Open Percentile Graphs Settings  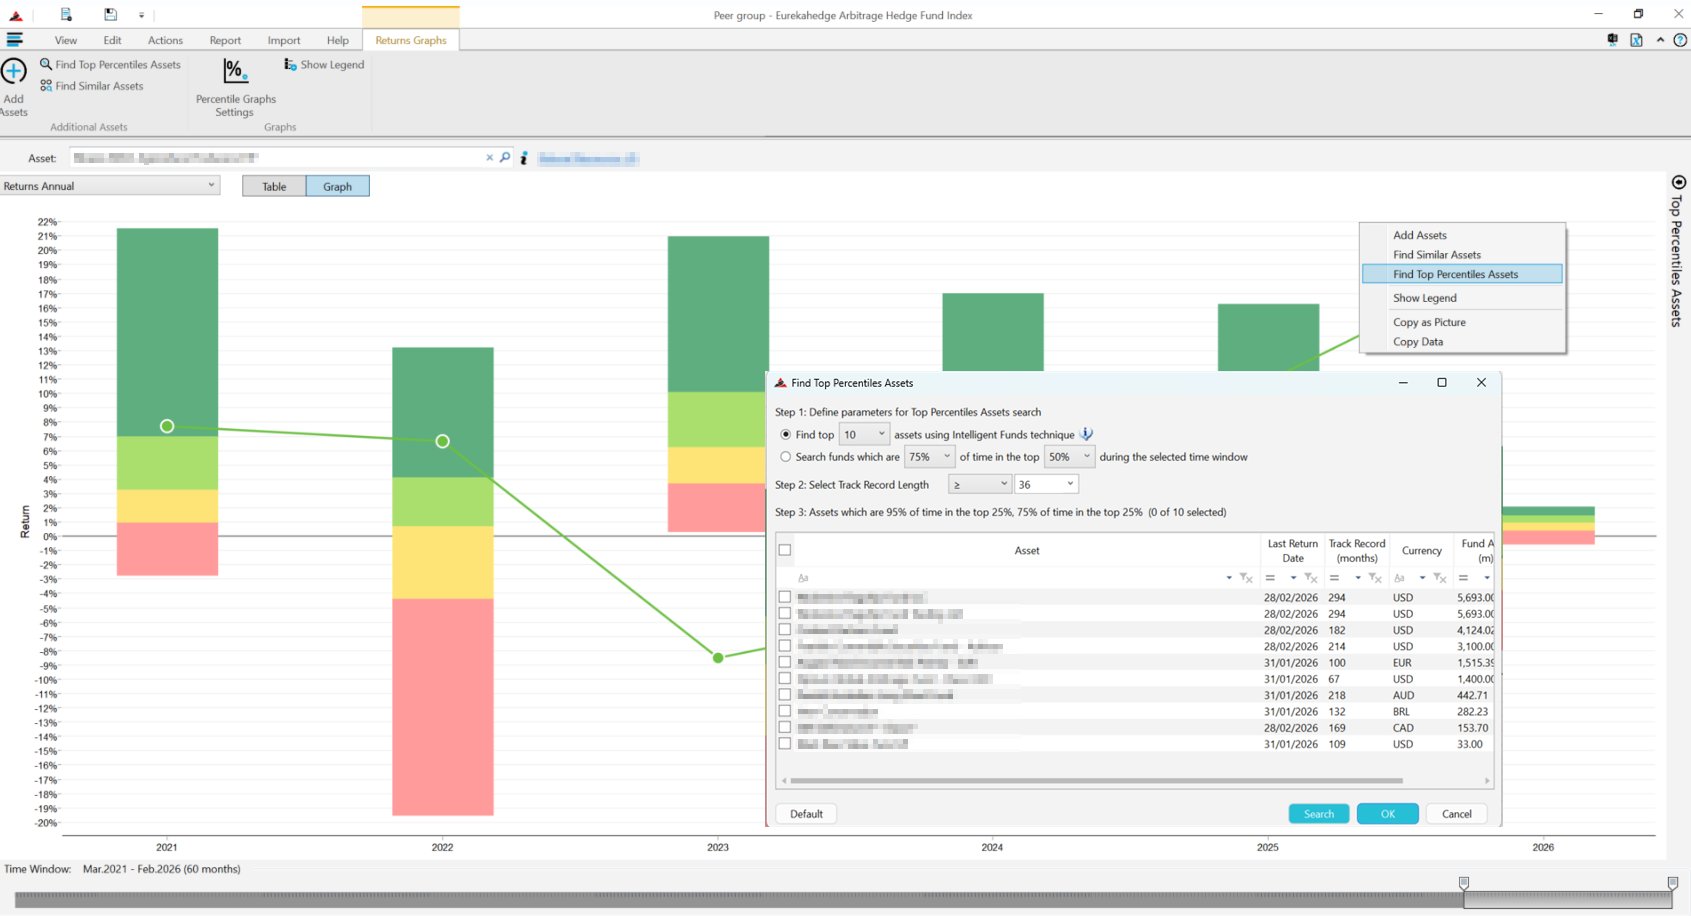pos(234,72)
